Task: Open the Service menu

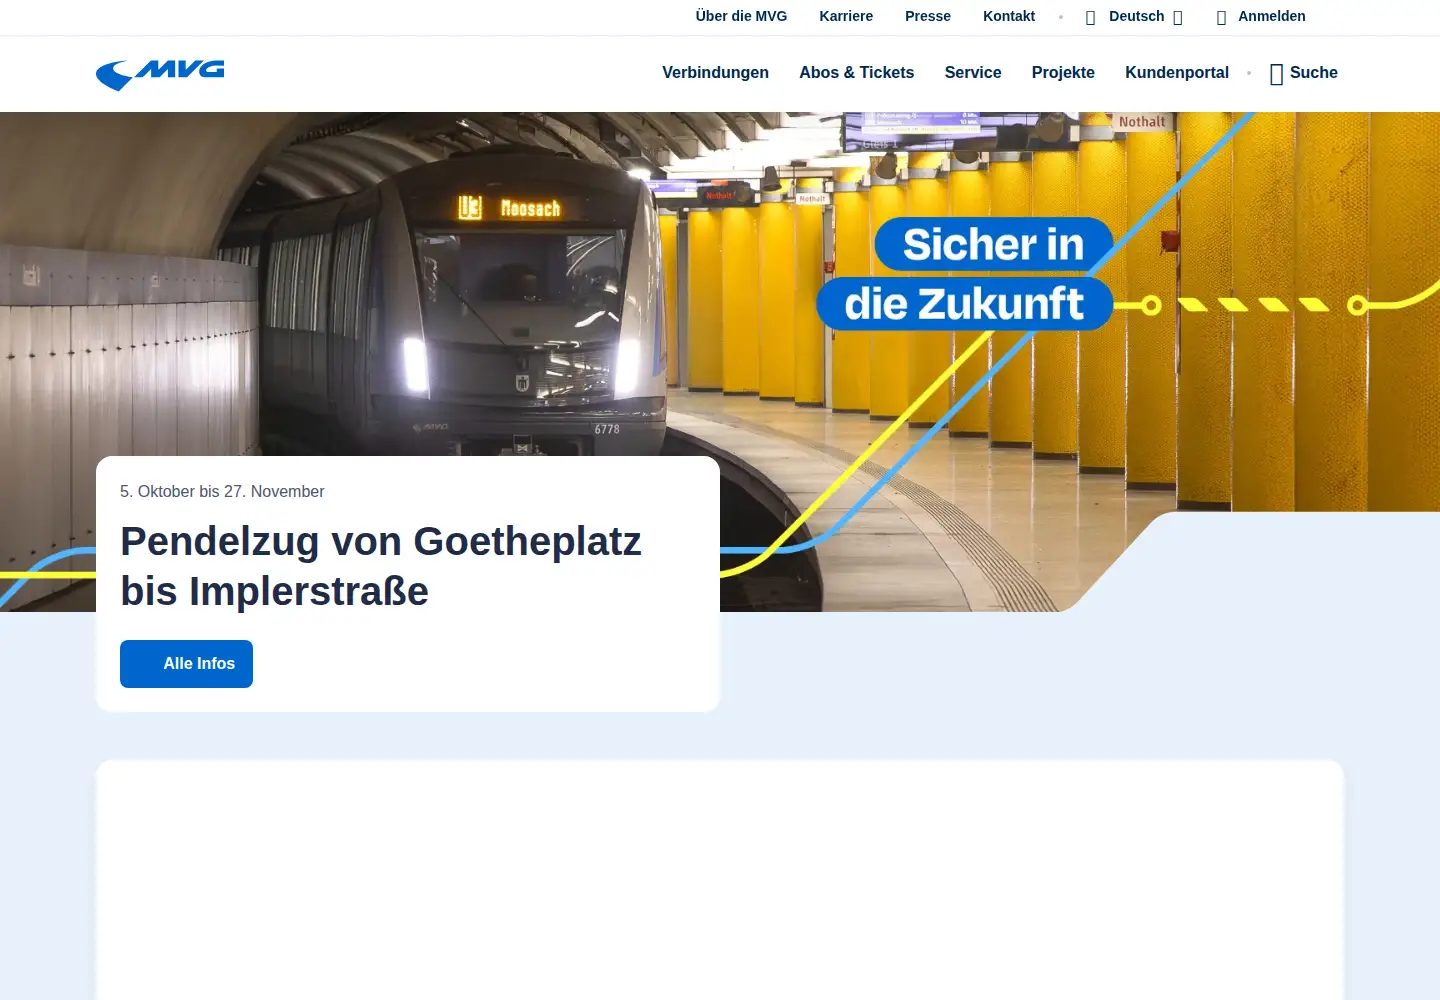Action: [x=973, y=72]
